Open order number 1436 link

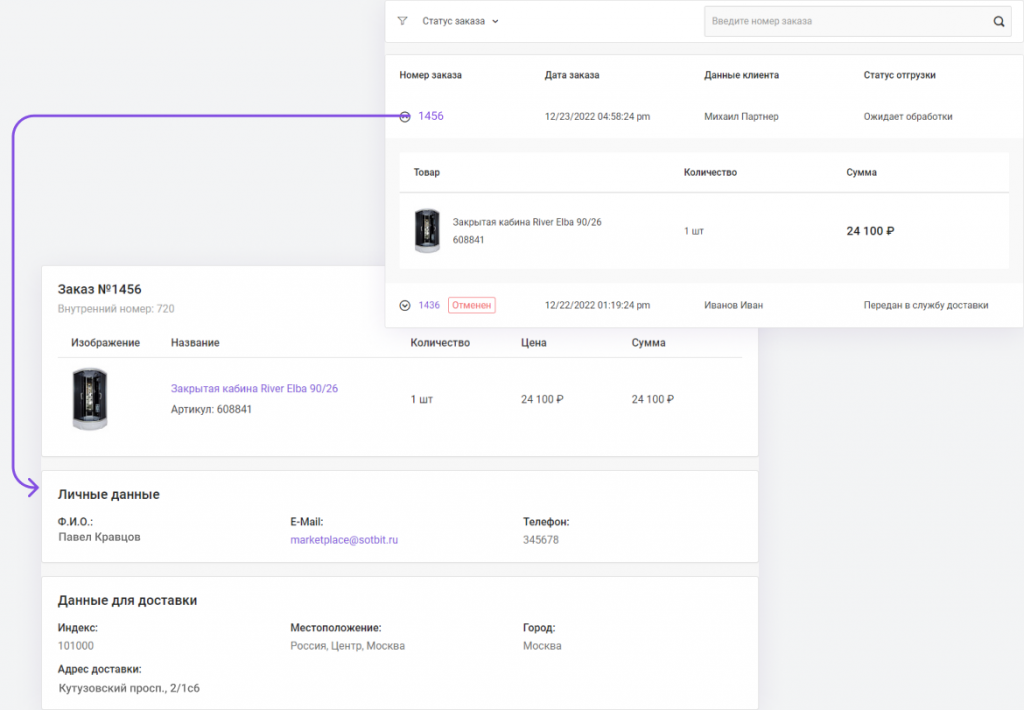pyautogui.click(x=429, y=305)
